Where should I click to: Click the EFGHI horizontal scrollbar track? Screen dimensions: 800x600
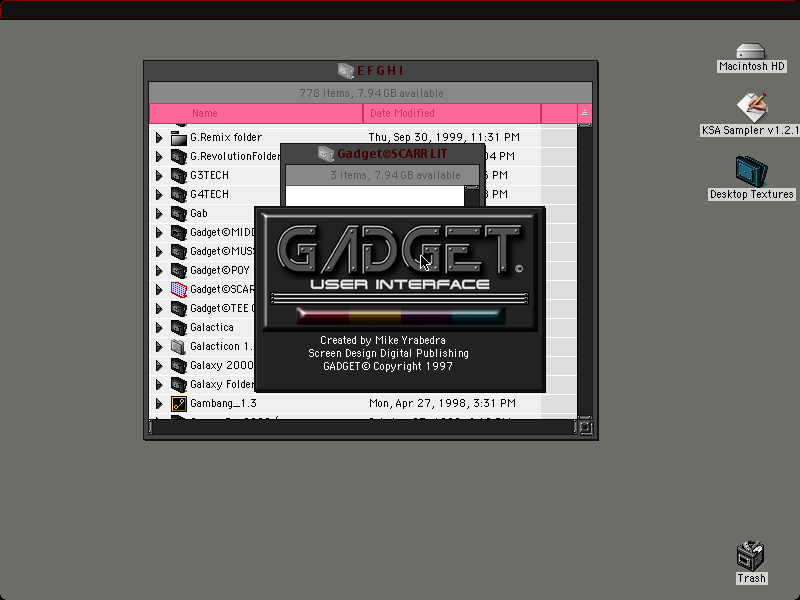[x=363, y=428]
